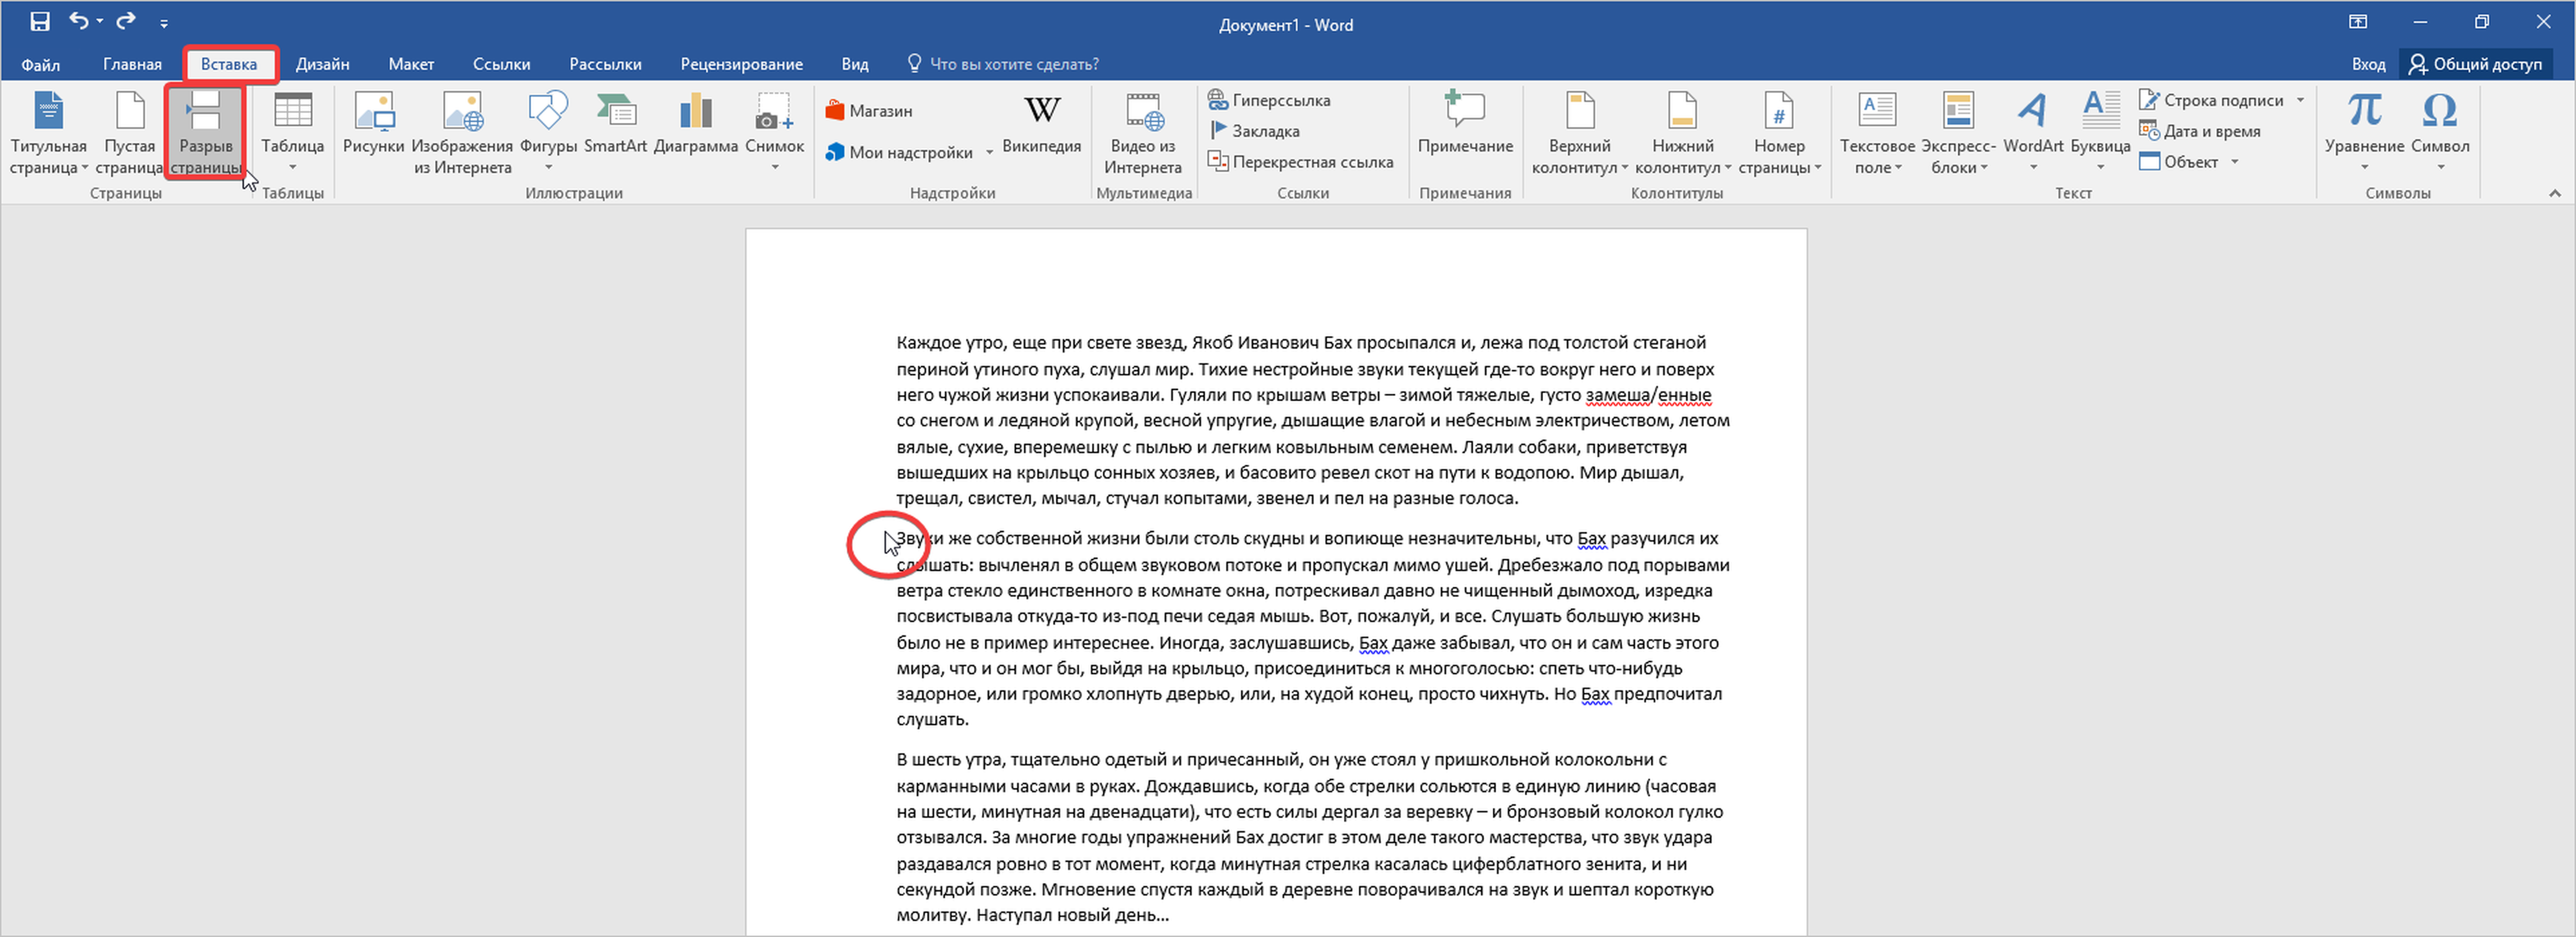Image resolution: width=2576 pixels, height=937 pixels.
Task: Click the Save icon in quick access toolbar
Action: coord(40,21)
